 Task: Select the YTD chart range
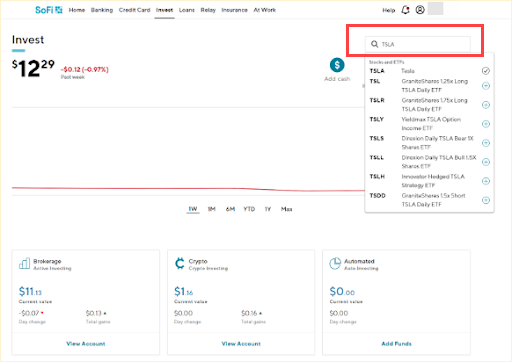(249, 209)
